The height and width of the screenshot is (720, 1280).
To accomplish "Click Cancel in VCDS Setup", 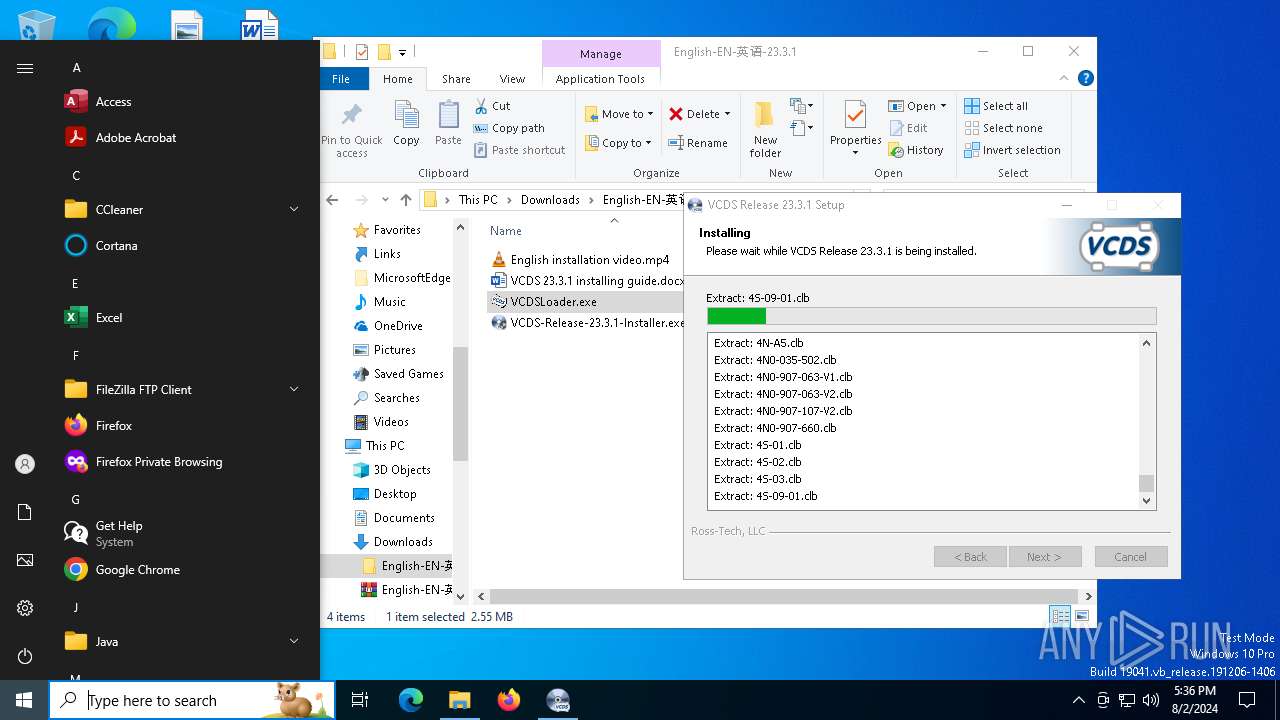I will pyautogui.click(x=1130, y=557).
